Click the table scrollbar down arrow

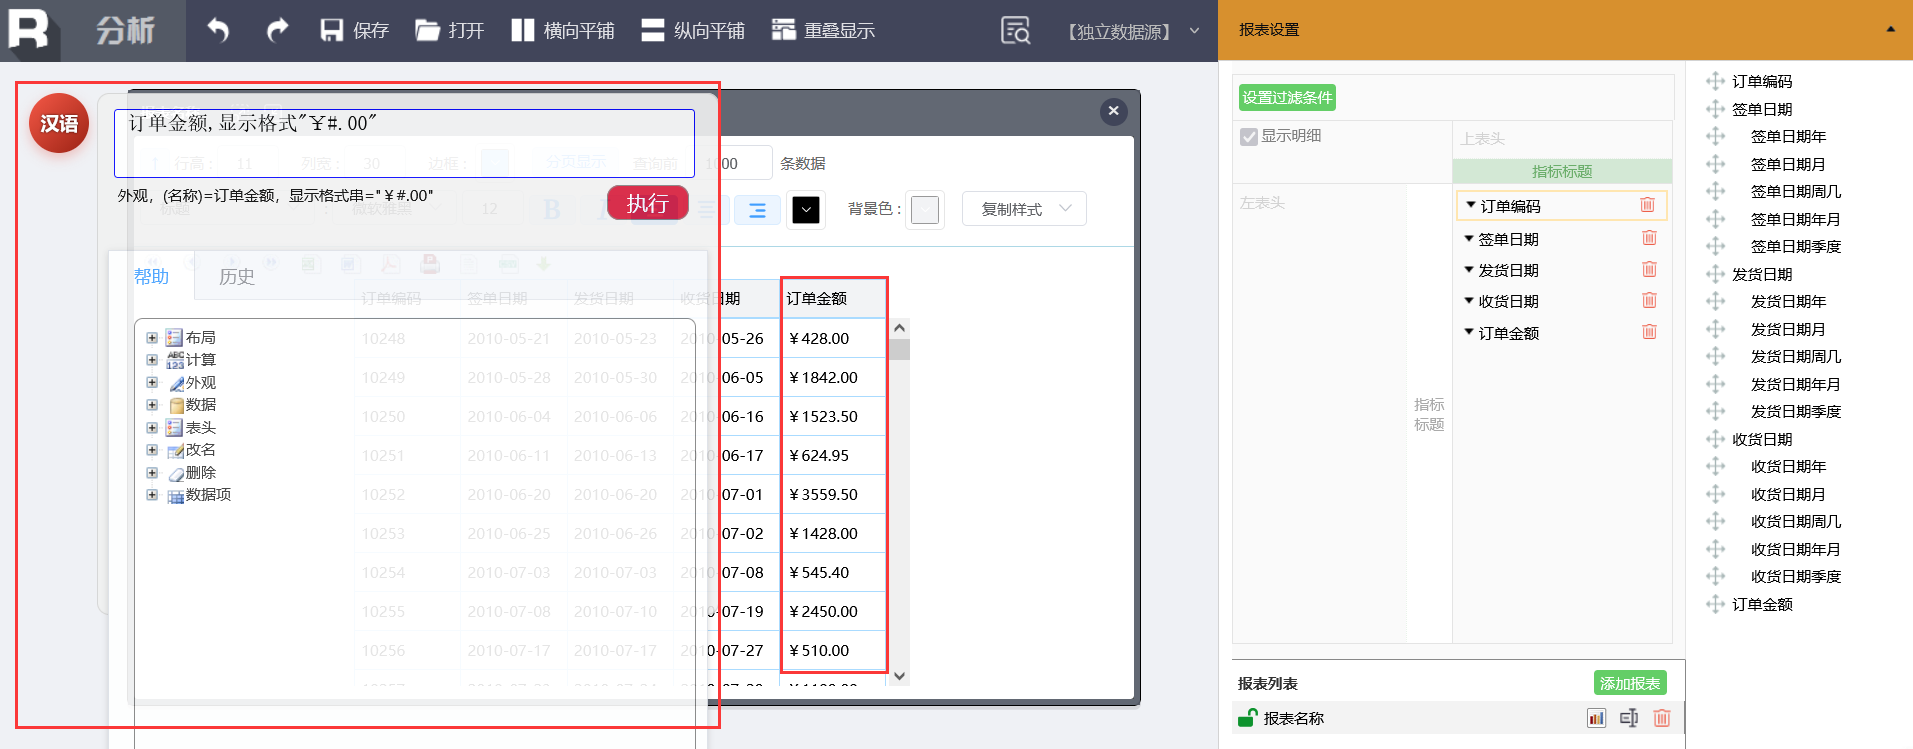pos(899,676)
